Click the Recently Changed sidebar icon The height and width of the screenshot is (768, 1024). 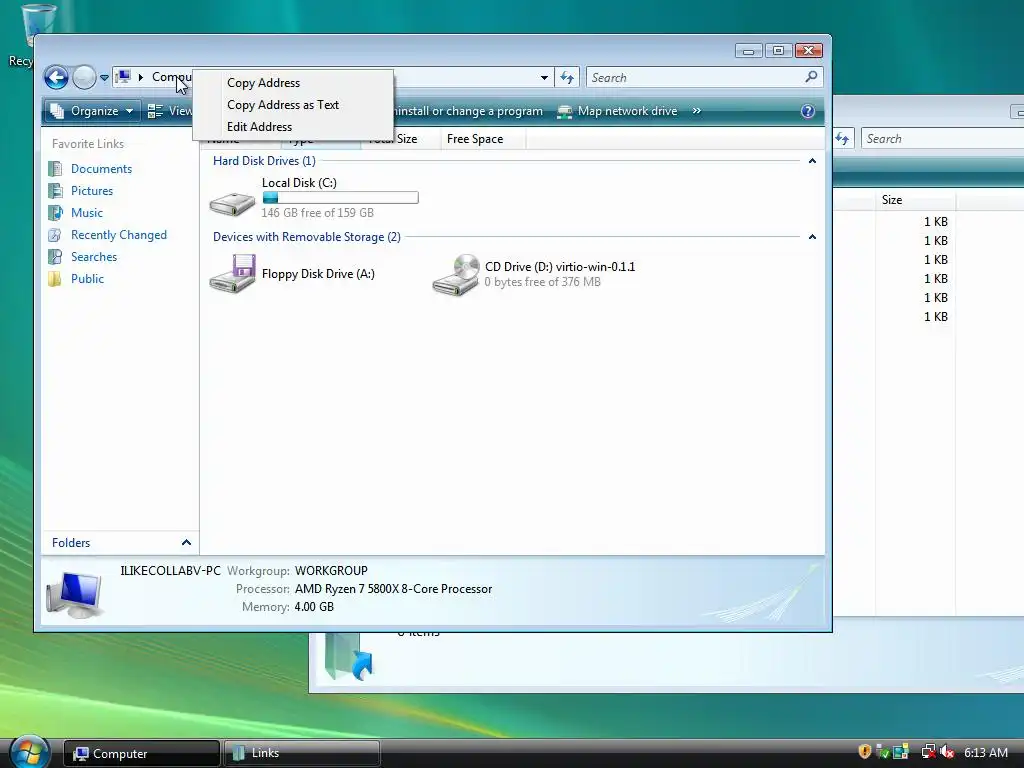[55, 235]
